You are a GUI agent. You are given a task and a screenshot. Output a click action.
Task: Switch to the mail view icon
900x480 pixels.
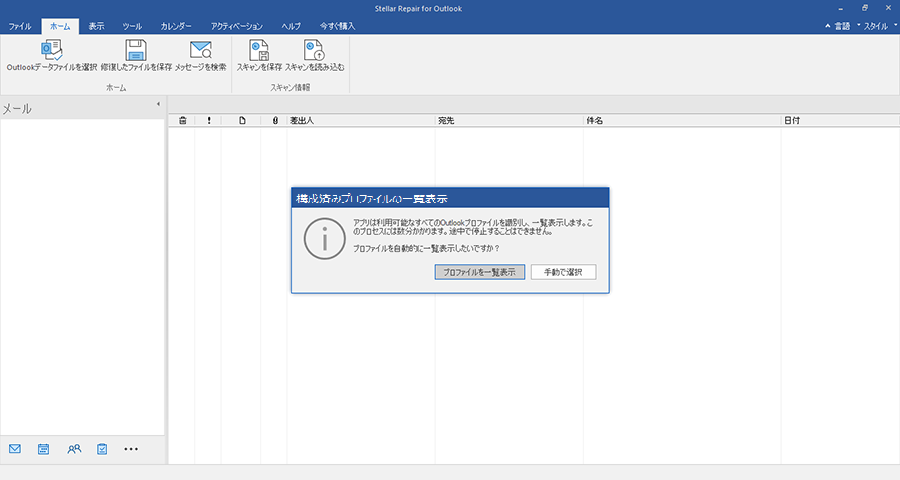point(15,449)
